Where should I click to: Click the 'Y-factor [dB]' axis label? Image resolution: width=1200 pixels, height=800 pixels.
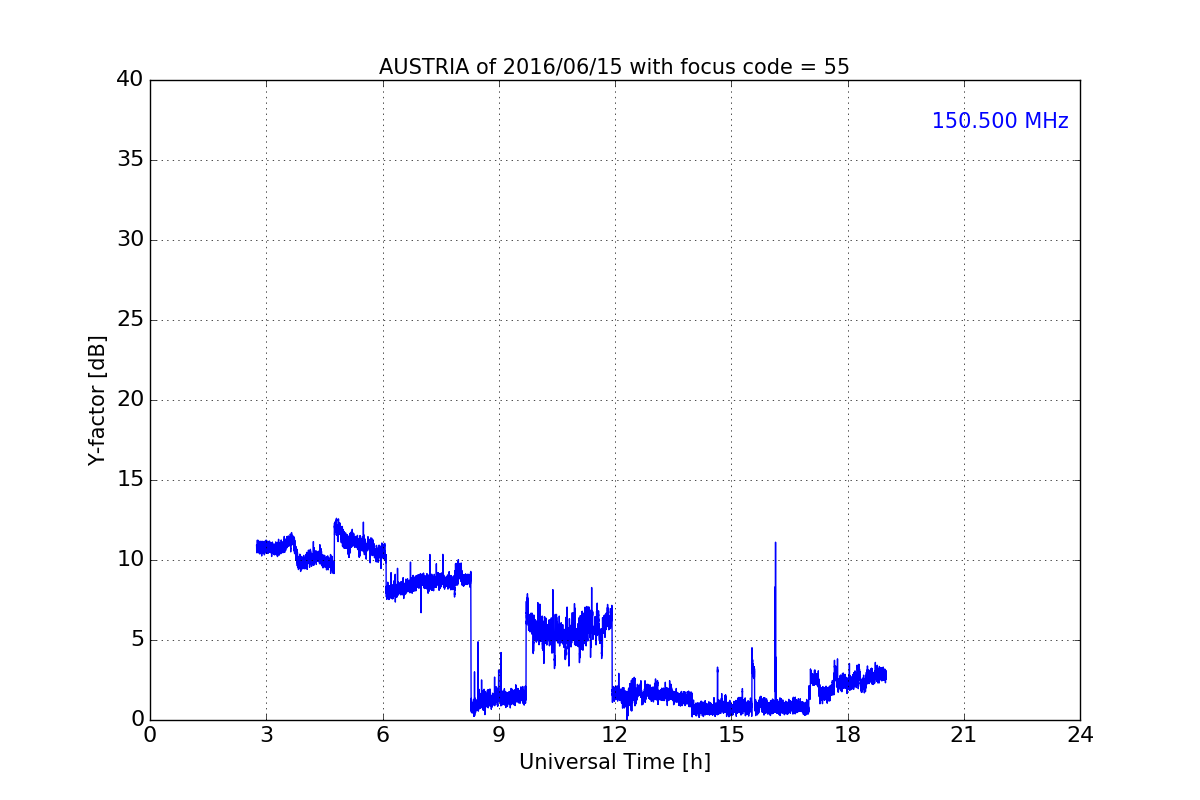pyautogui.click(x=97, y=400)
